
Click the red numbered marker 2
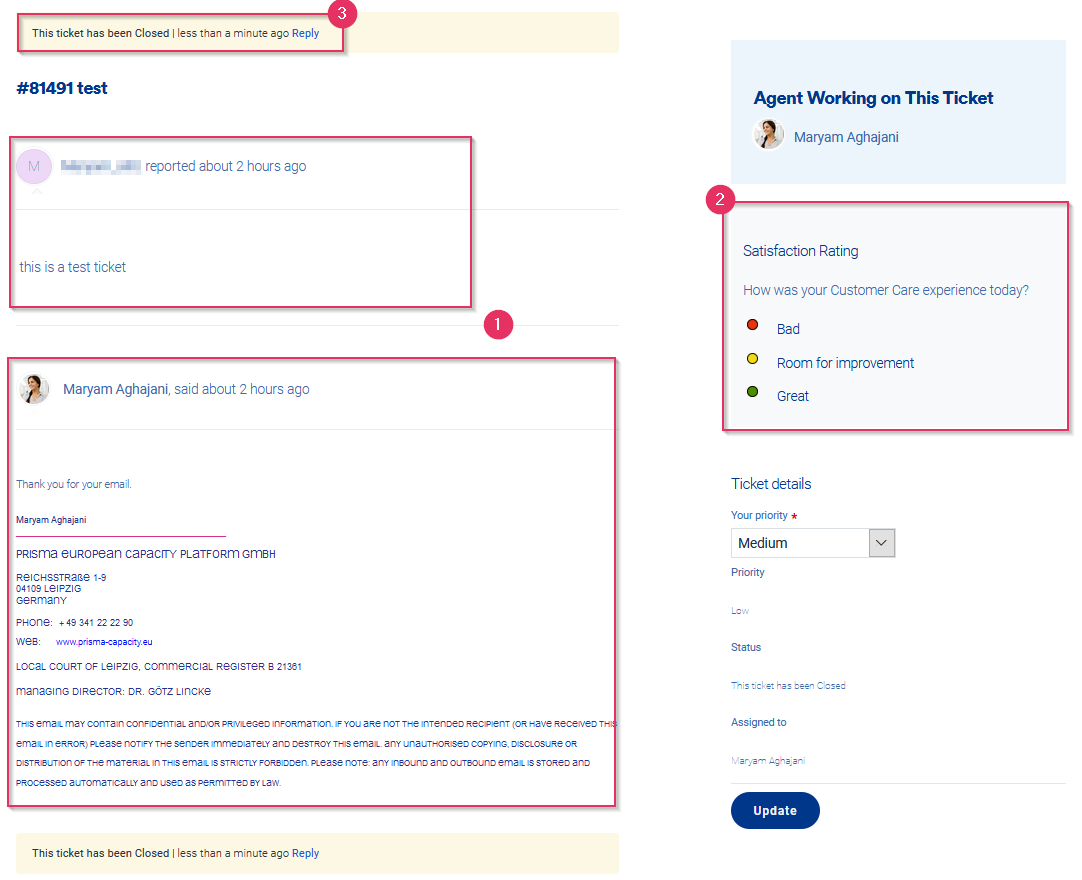click(718, 200)
